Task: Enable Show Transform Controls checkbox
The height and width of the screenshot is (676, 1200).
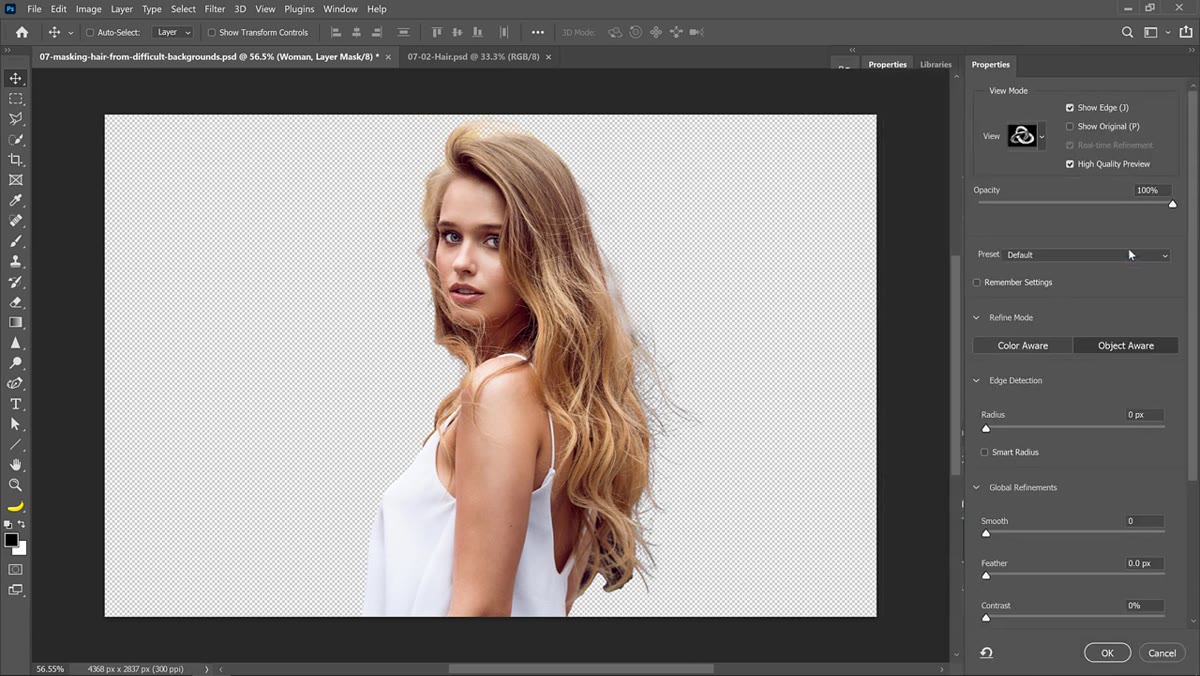Action: click(x=211, y=32)
